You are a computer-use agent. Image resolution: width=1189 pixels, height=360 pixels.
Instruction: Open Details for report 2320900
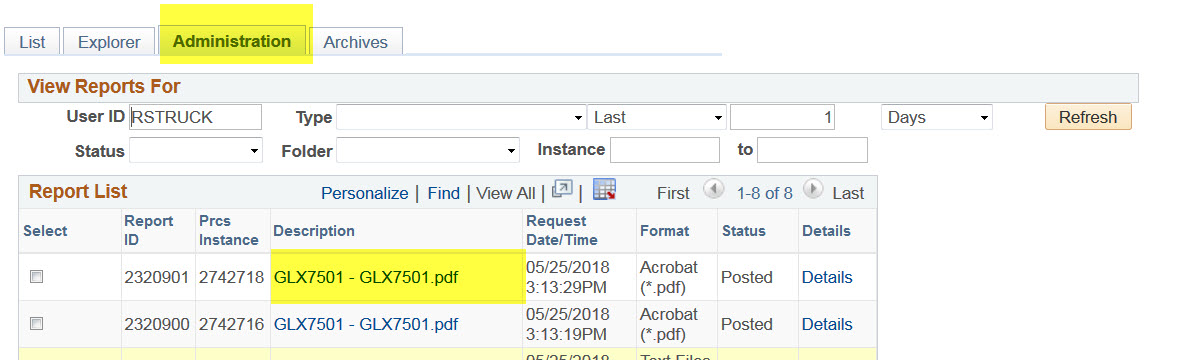tap(827, 324)
